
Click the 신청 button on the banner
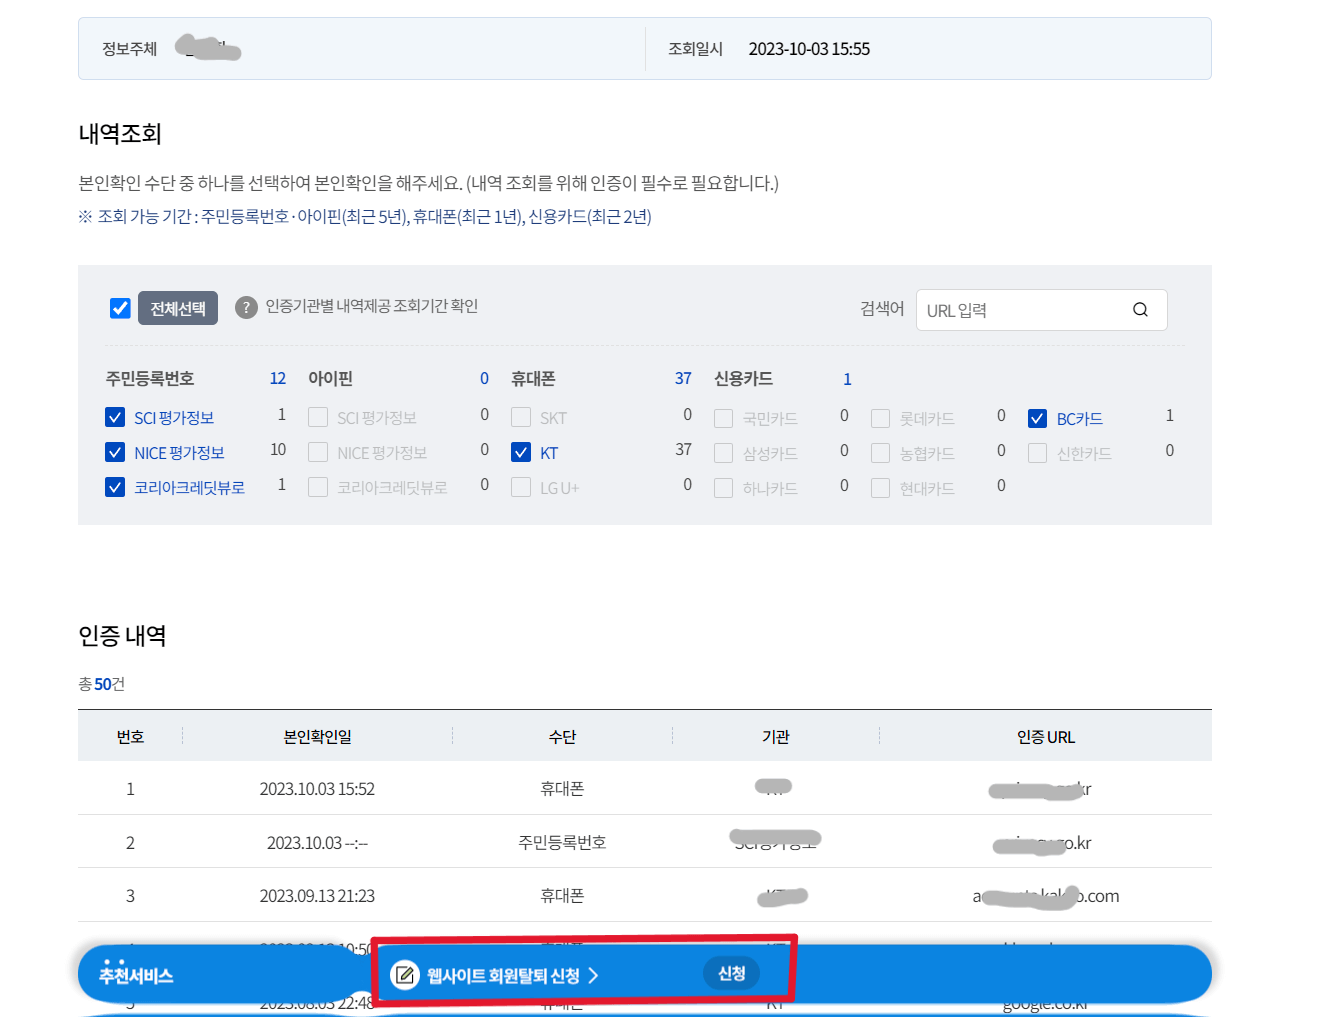(732, 972)
